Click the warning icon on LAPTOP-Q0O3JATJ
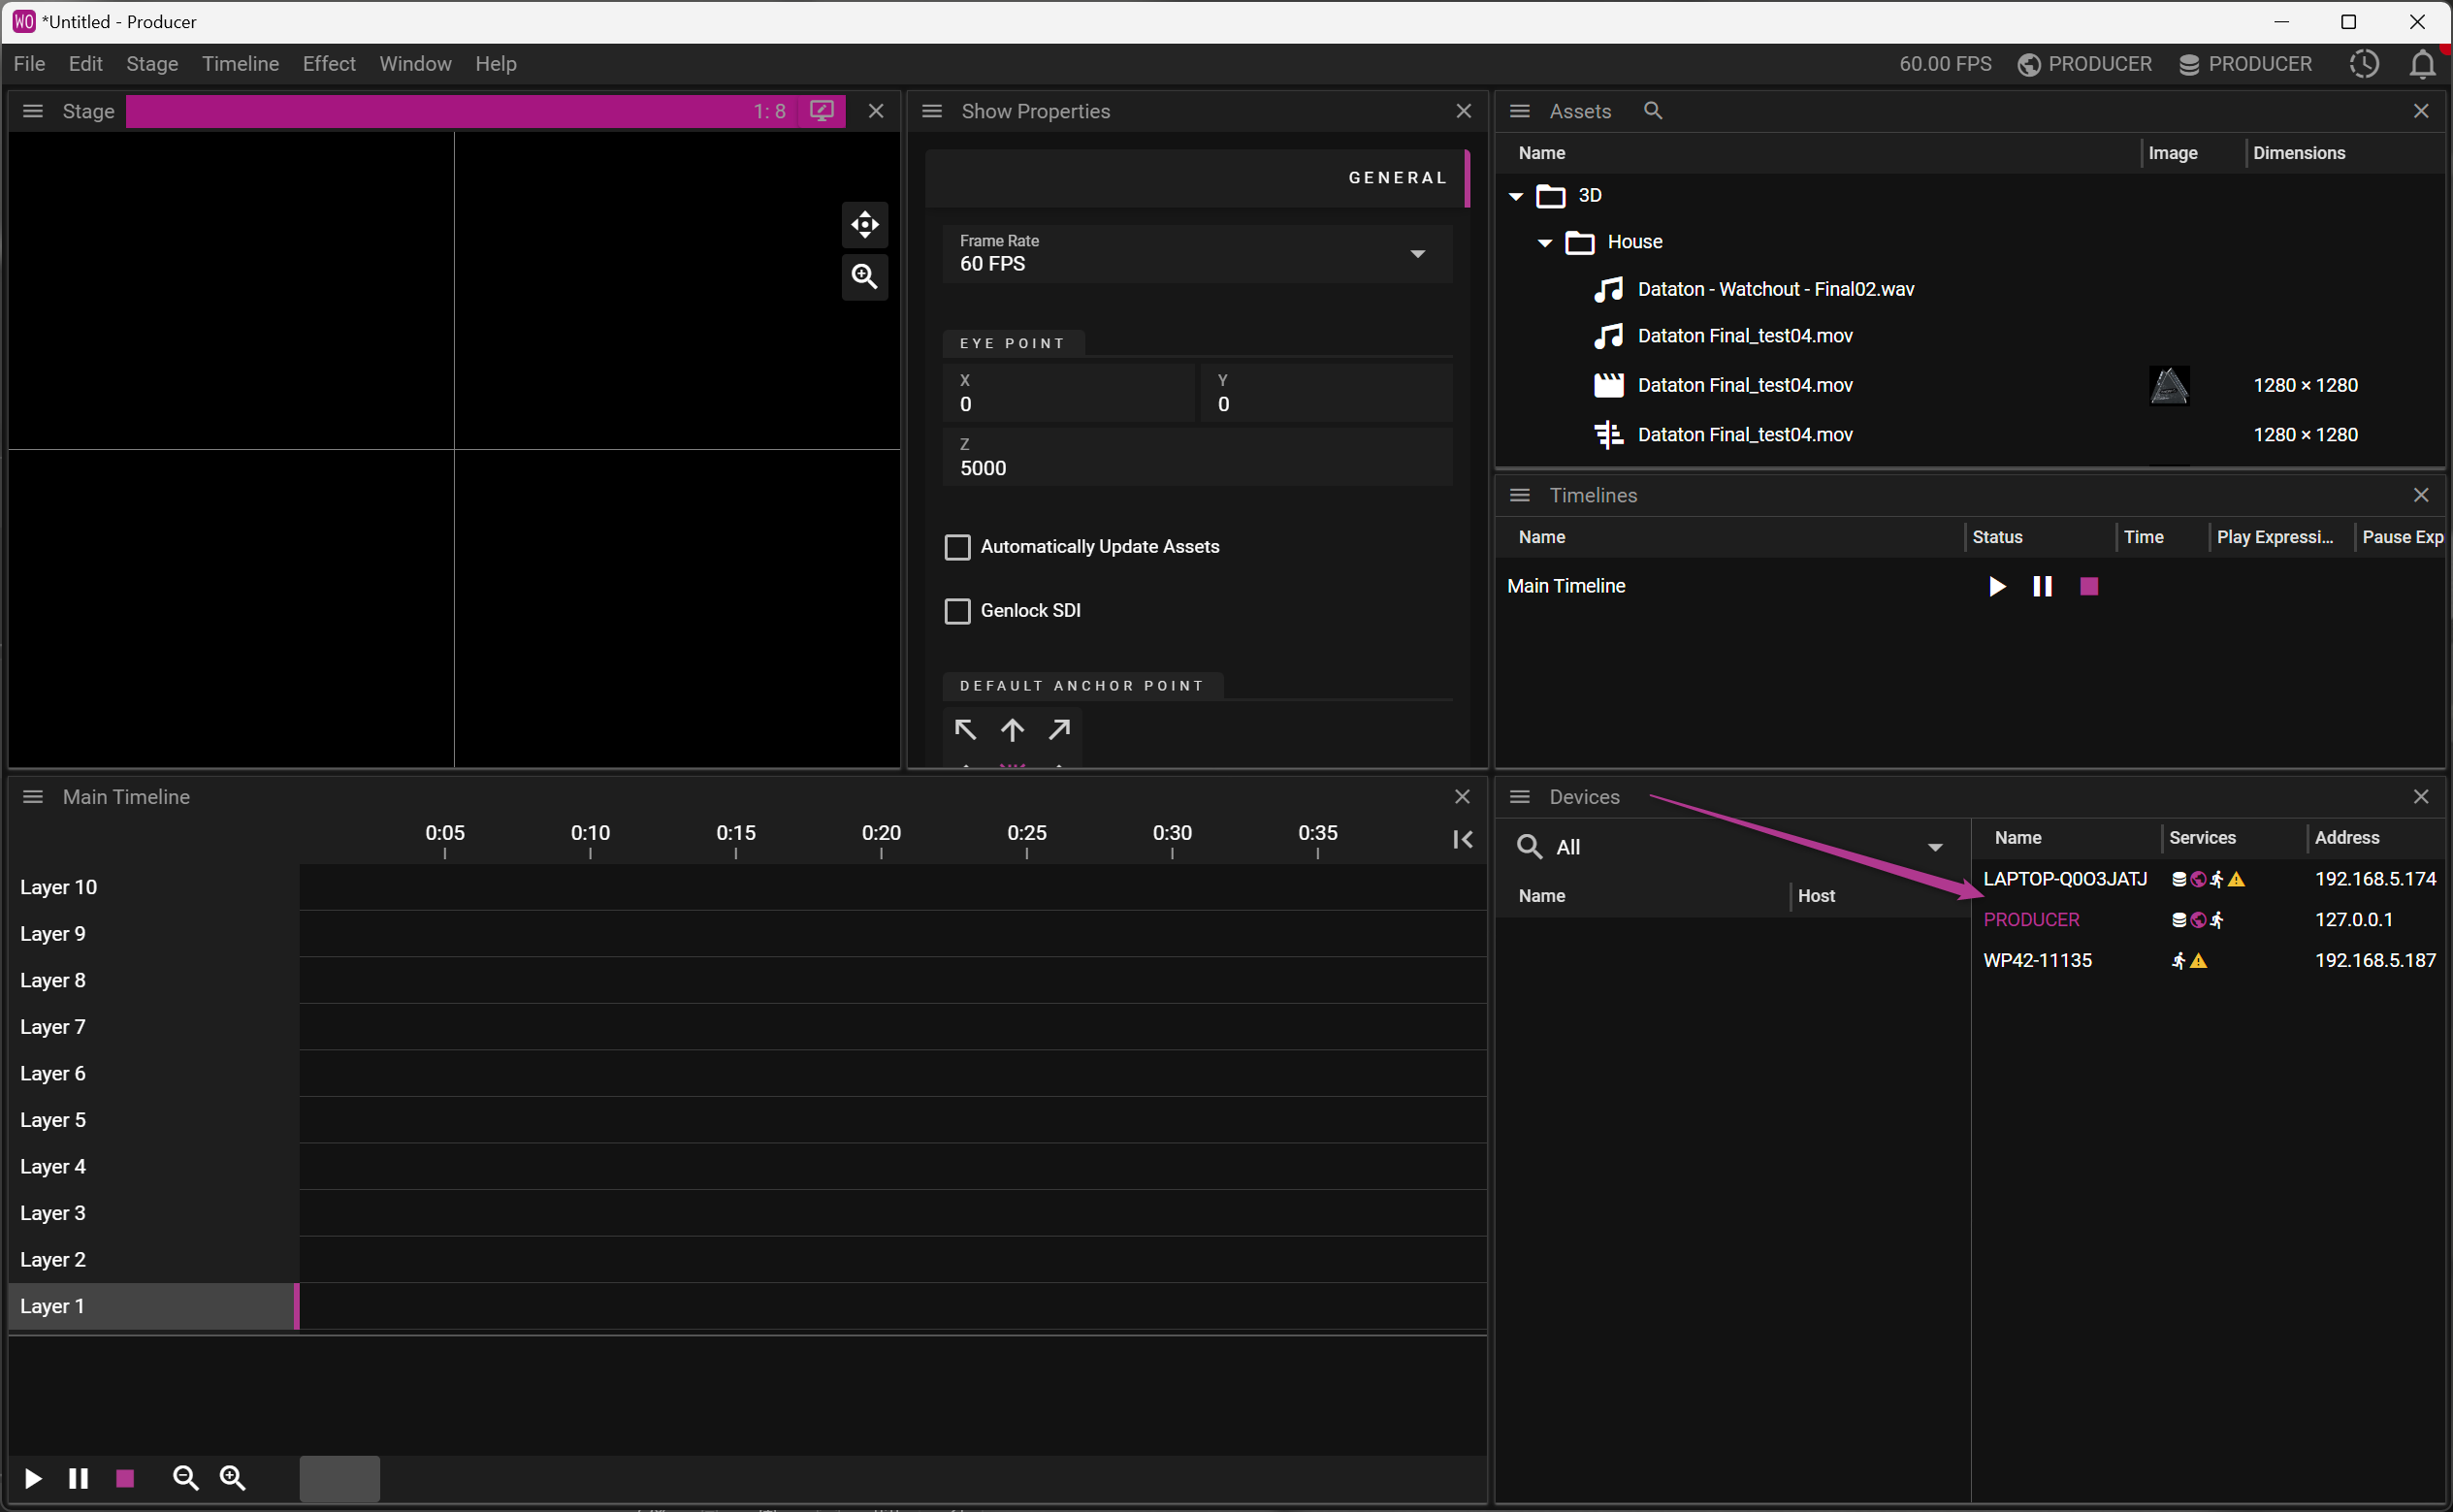The width and height of the screenshot is (2453, 1512). tap(2237, 879)
